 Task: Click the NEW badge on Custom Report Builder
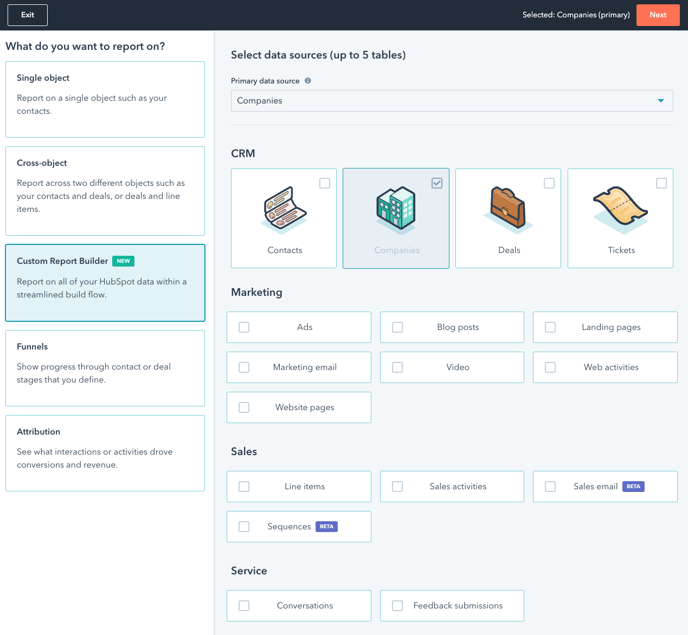click(x=123, y=261)
